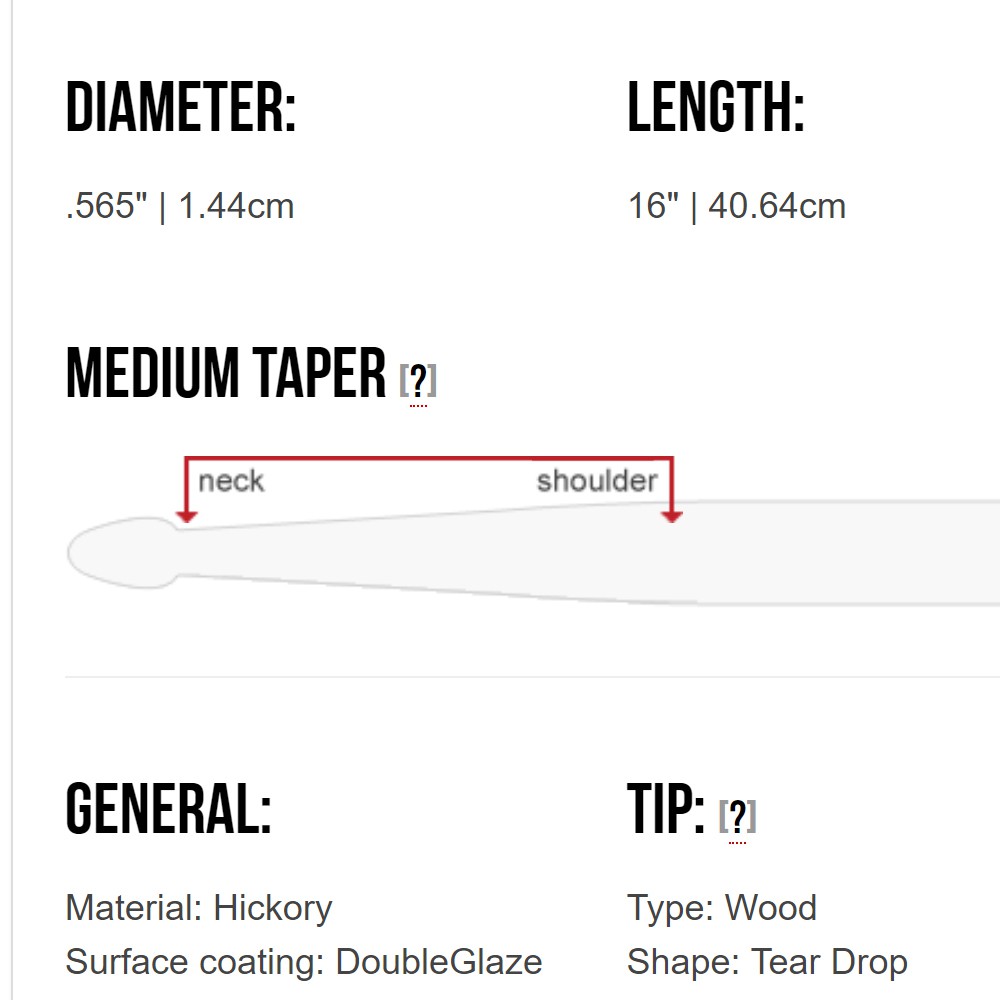Image resolution: width=1000 pixels, height=1000 pixels.
Task: Click the TIP heading text
Action: point(666,808)
